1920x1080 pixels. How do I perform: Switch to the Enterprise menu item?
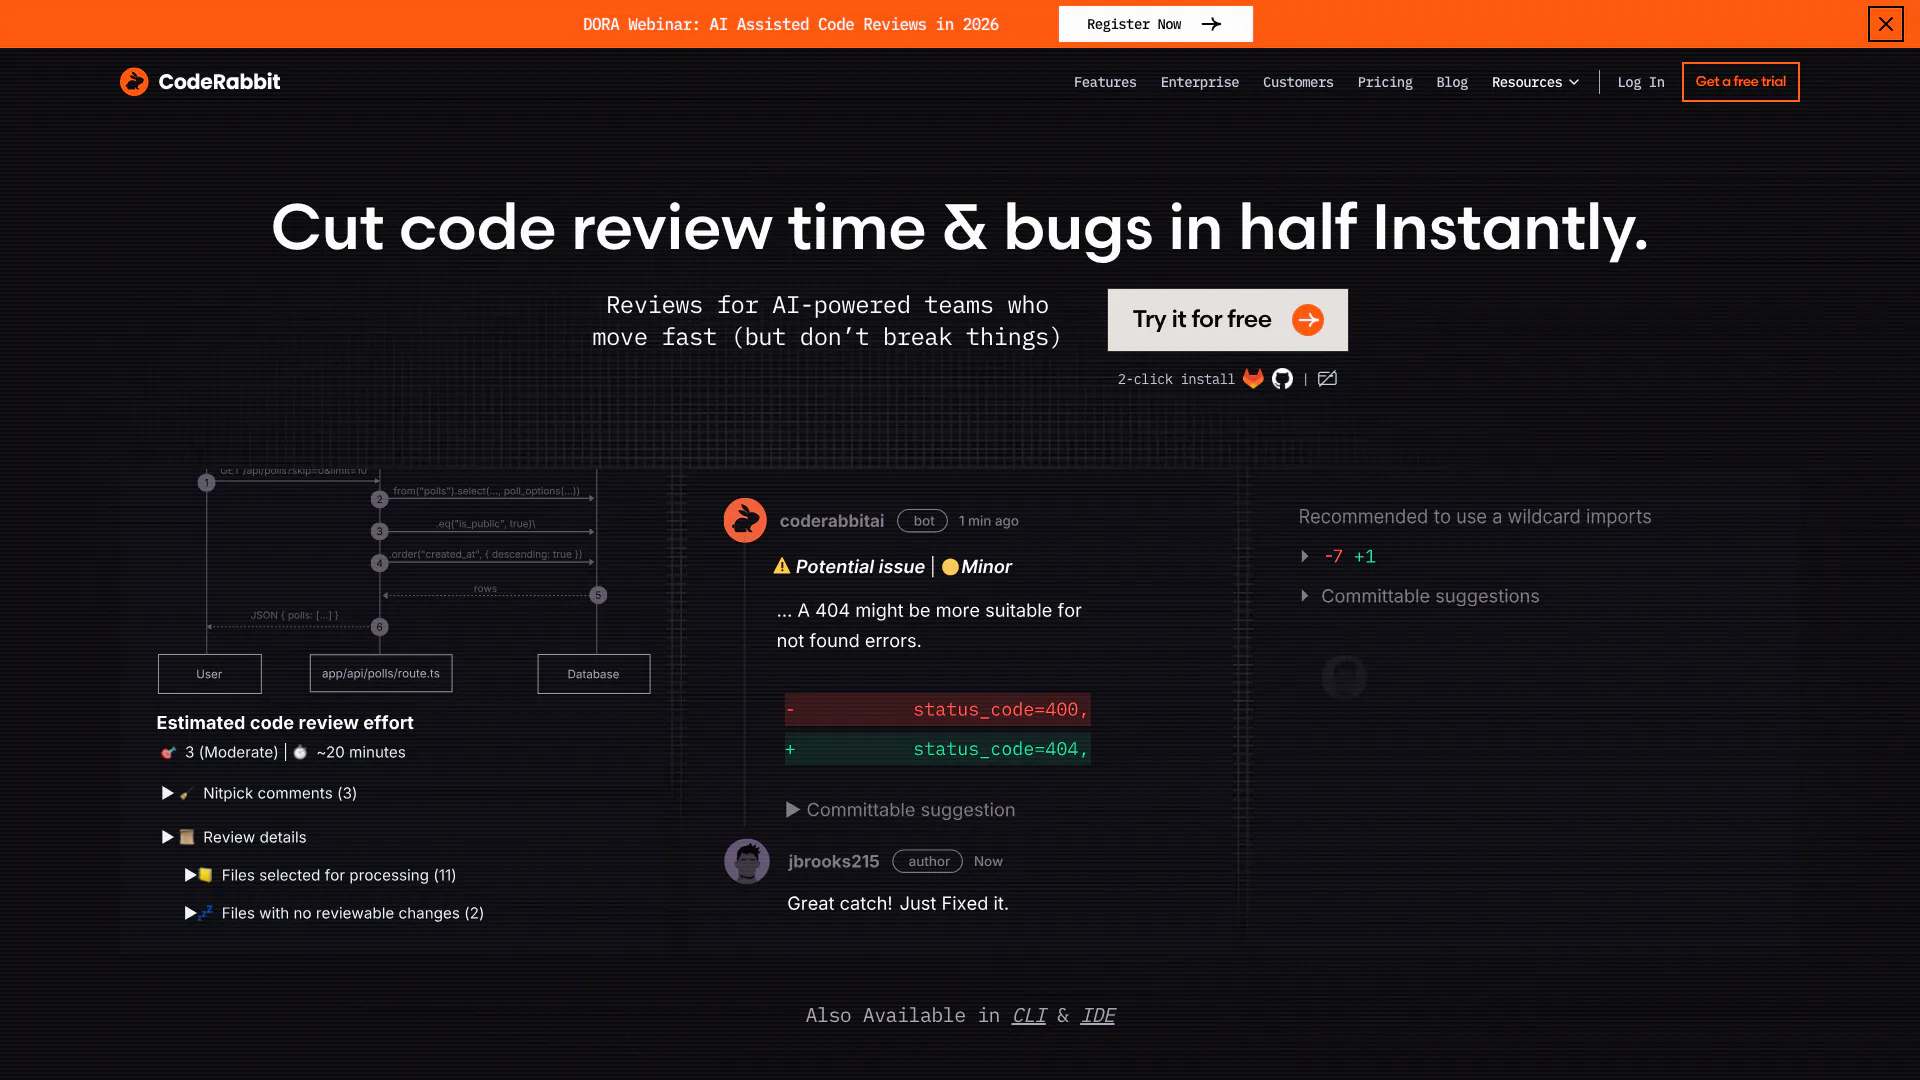pos(1200,82)
